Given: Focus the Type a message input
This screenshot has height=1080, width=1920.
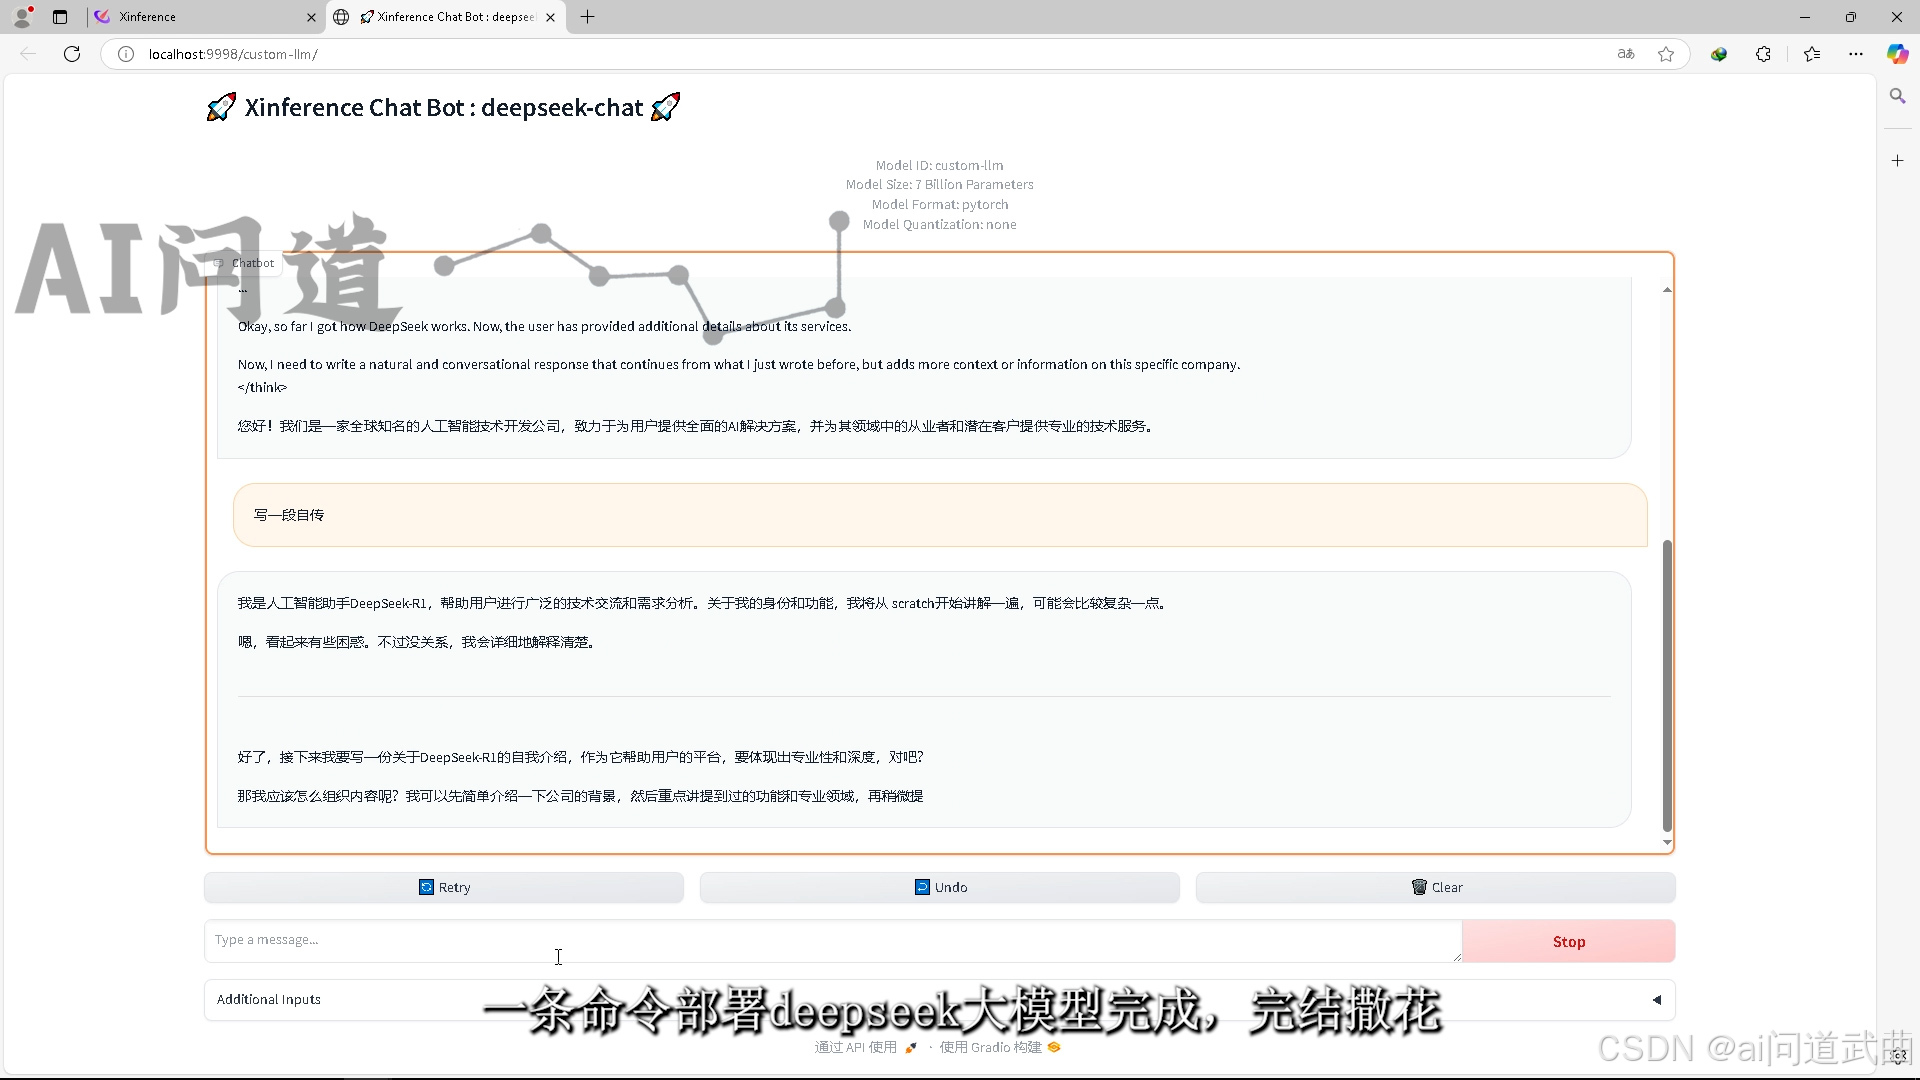Looking at the screenshot, I should click(x=832, y=941).
